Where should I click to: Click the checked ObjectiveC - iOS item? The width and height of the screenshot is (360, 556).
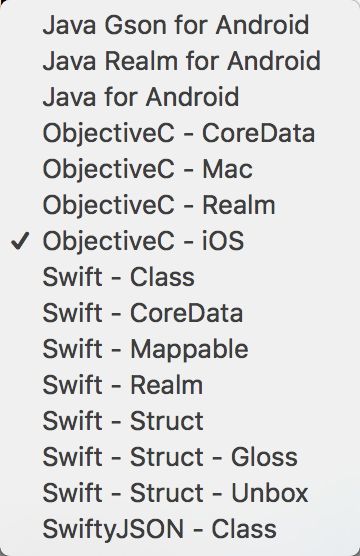pyautogui.click(x=180, y=241)
